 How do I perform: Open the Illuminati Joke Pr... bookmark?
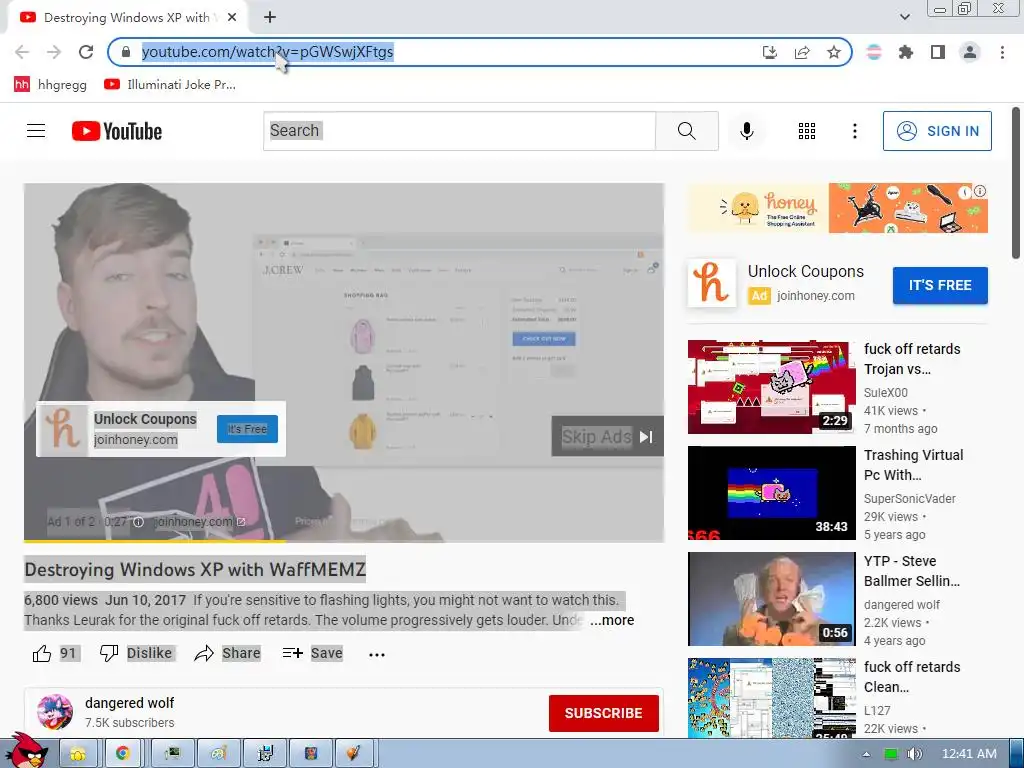click(170, 84)
